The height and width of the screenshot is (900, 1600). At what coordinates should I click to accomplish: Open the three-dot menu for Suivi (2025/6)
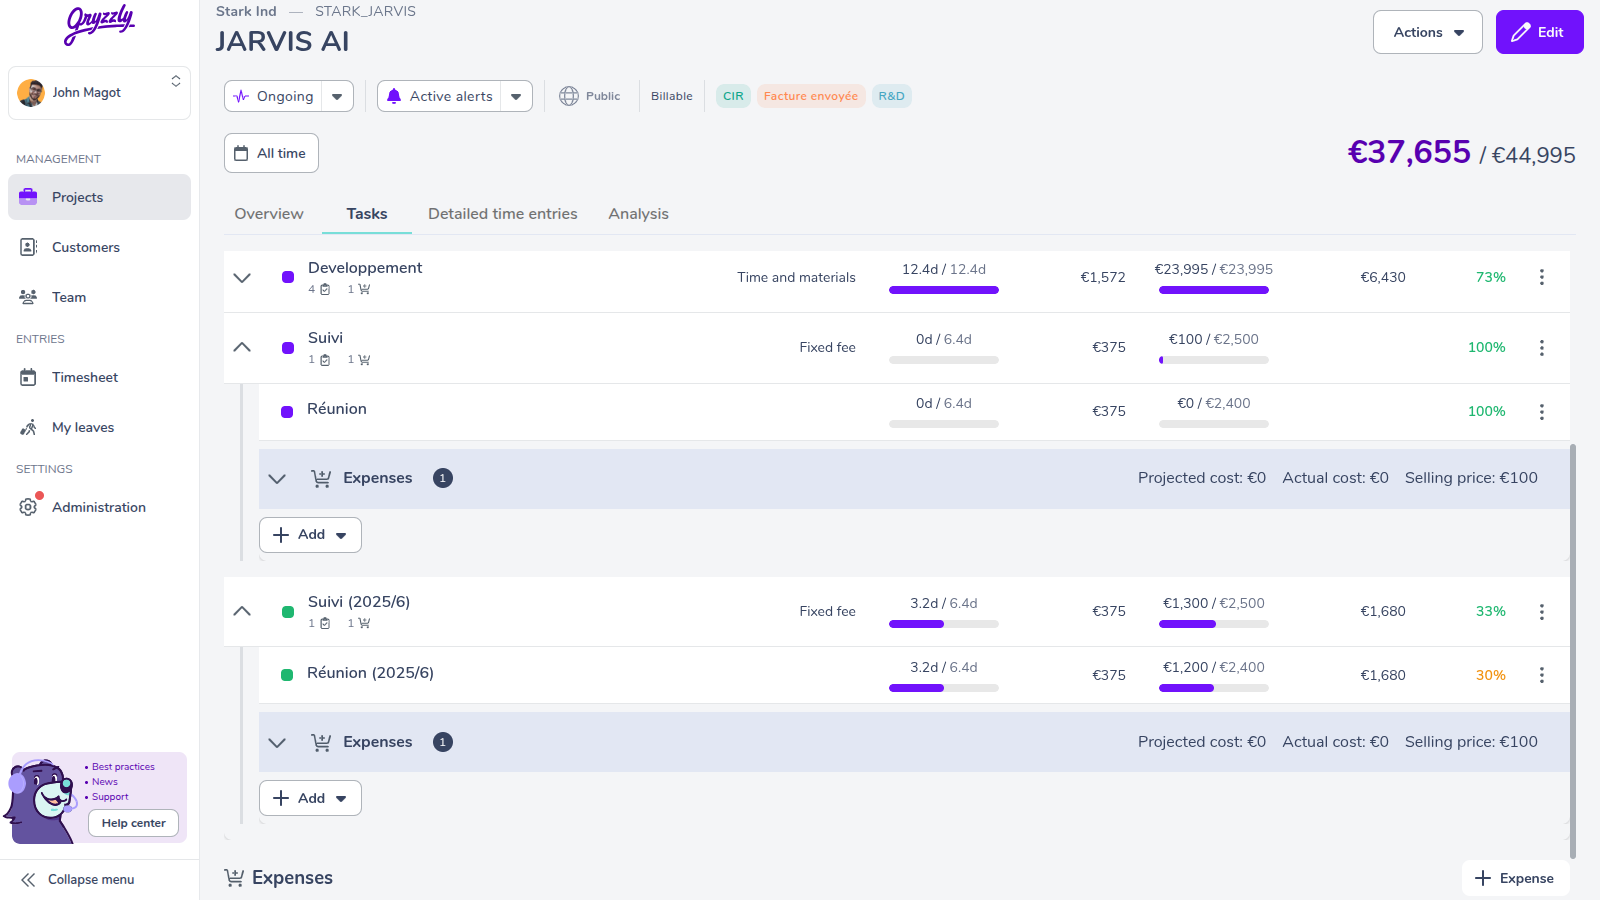1541,611
